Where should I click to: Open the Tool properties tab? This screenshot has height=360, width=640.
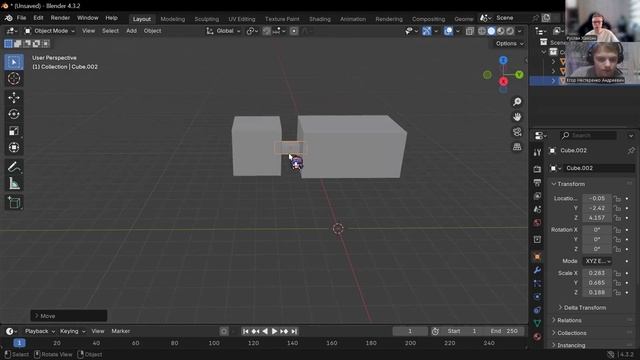(537, 152)
